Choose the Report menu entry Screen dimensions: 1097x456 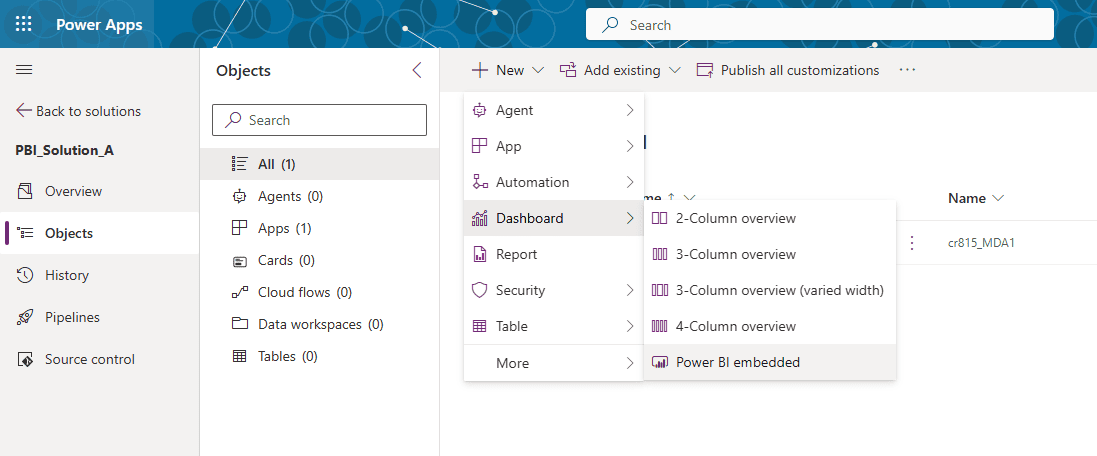[553, 254]
